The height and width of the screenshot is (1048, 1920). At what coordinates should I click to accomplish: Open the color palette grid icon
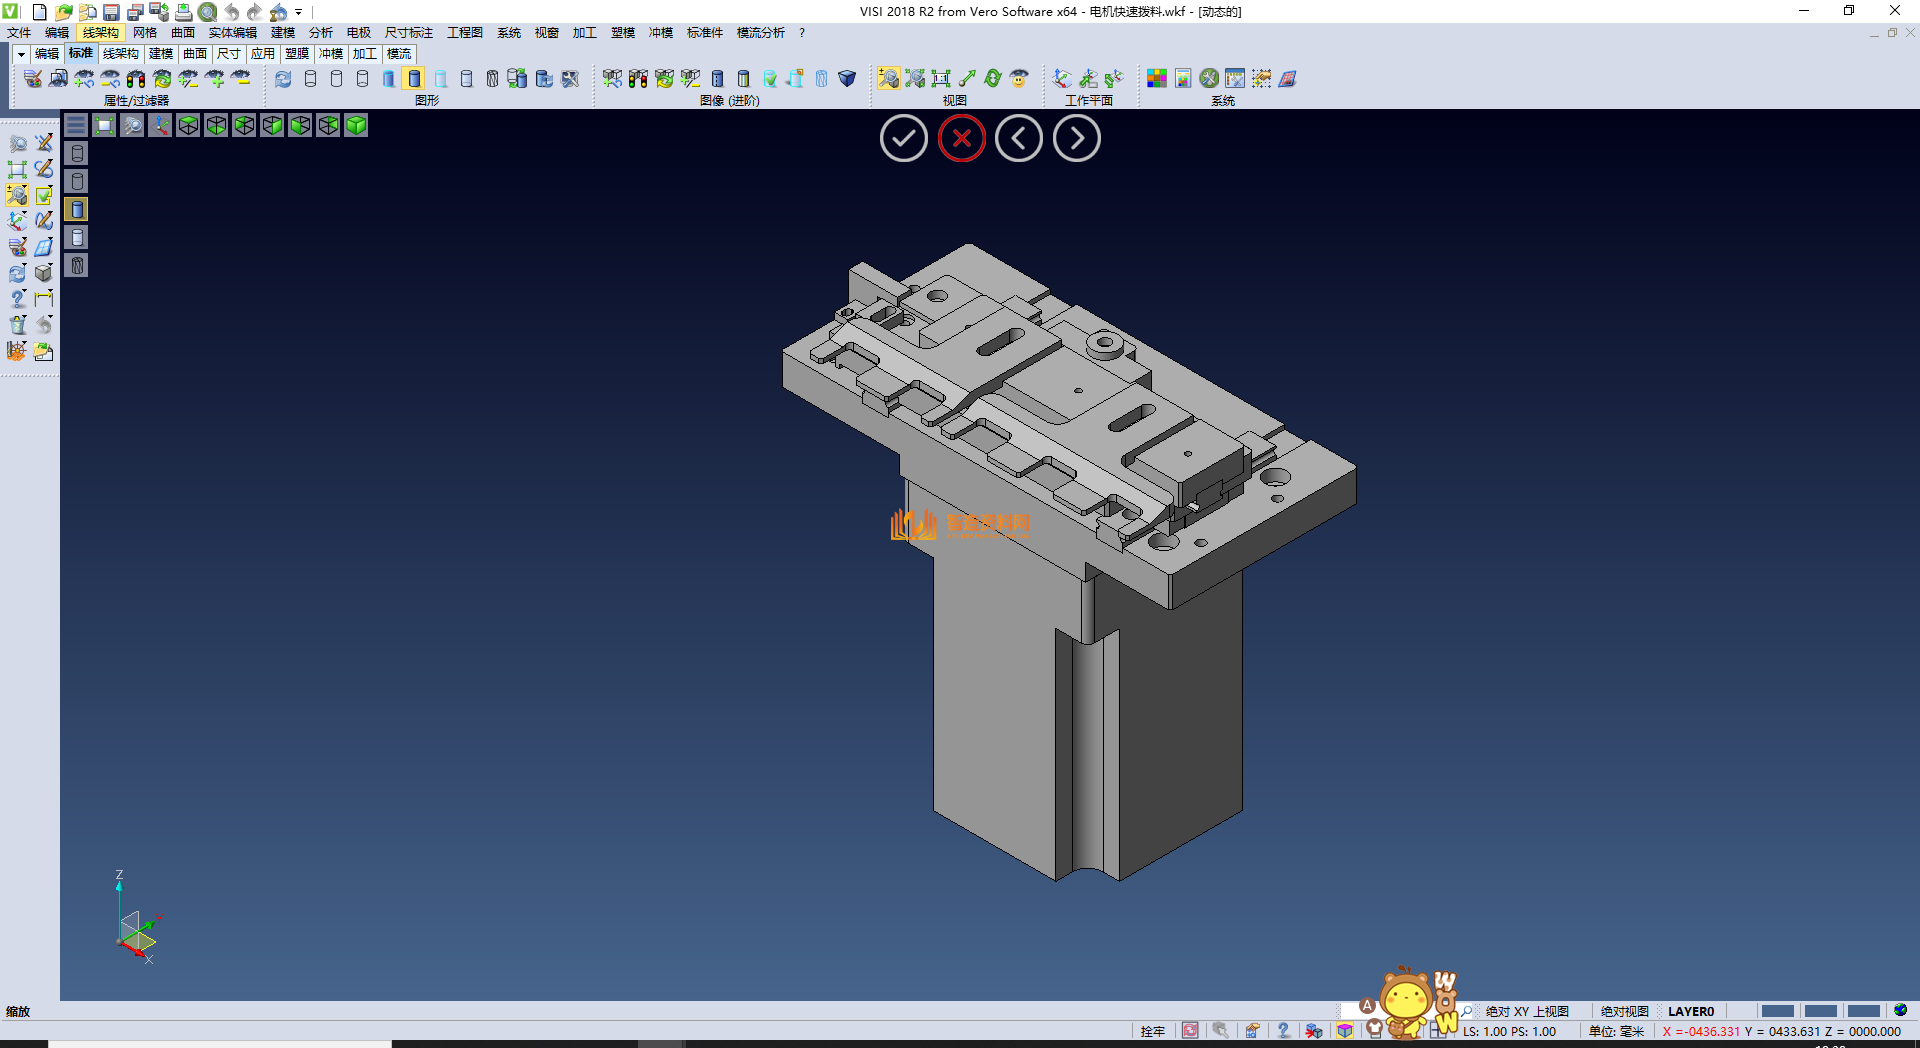[x=1156, y=79]
